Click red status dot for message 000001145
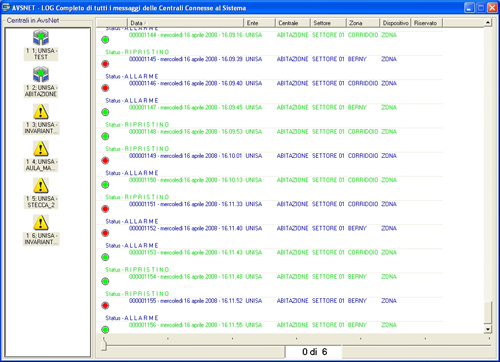The height and width of the screenshot is (362, 500). point(105,64)
